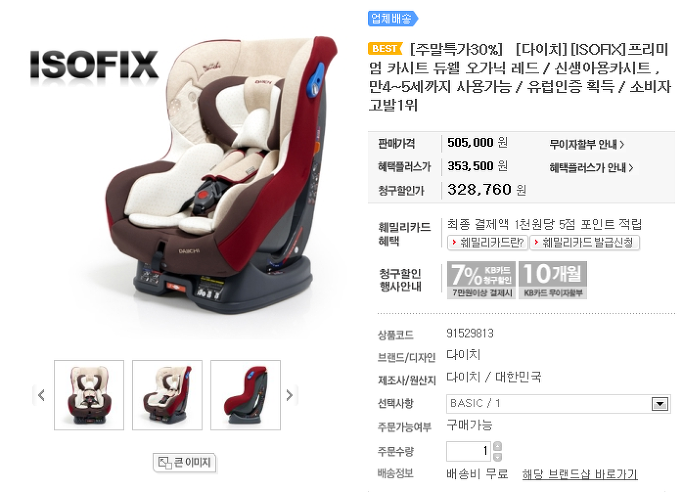This screenshot has width=683, height=492.
Task: Select the red side-view car seat thumbnail
Action: [245, 395]
